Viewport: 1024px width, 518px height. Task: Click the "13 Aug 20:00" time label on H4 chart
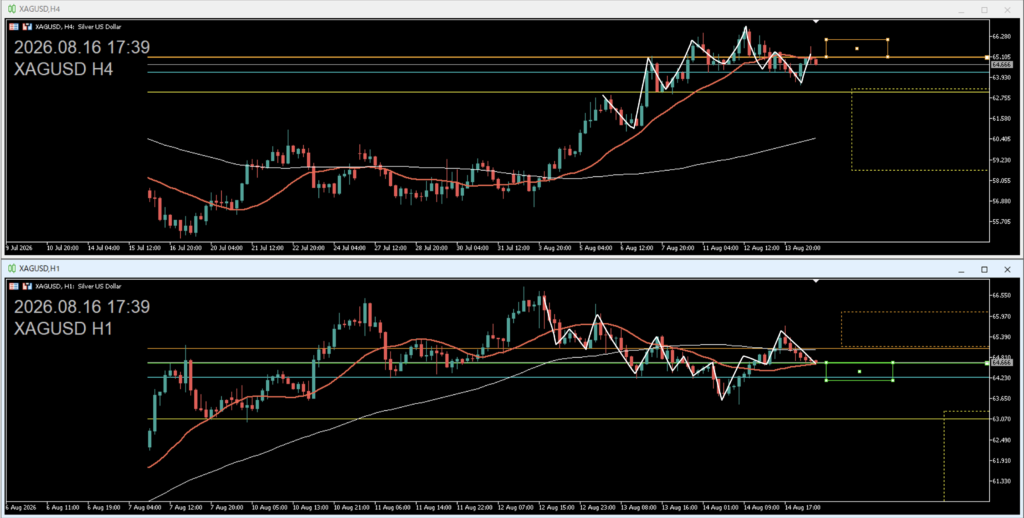coord(803,248)
